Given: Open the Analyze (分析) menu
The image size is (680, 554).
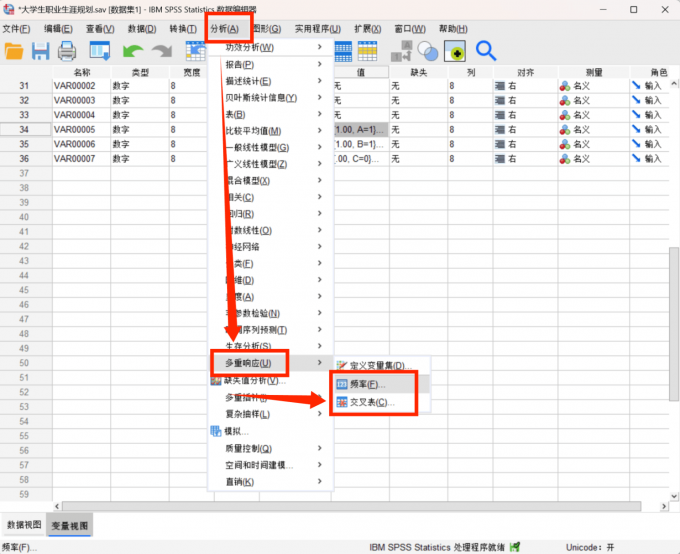Looking at the screenshot, I should point(225,29).
